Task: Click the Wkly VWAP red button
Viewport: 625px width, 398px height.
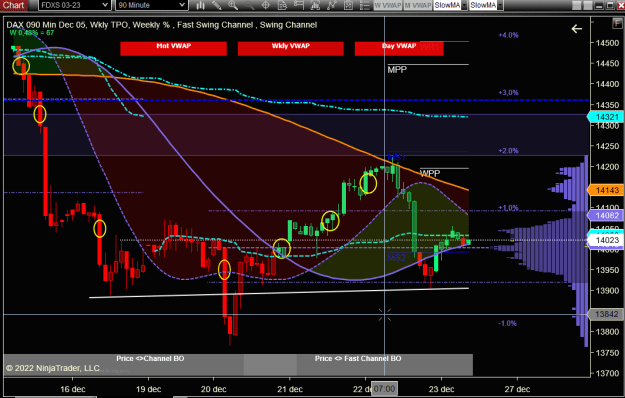Action: pyautogui.click(x=291, y=49)
